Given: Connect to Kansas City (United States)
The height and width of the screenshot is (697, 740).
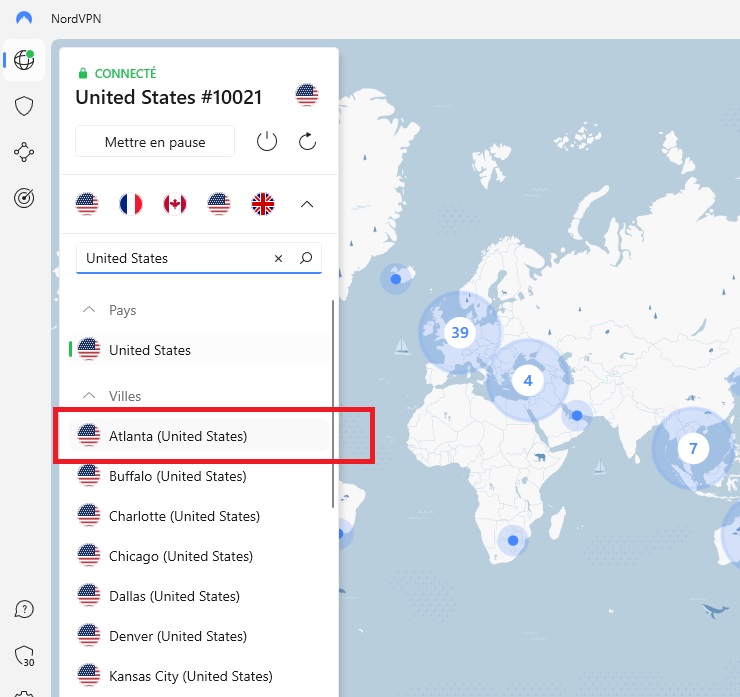Looking at the screenshot, I should tap(199, 676).
